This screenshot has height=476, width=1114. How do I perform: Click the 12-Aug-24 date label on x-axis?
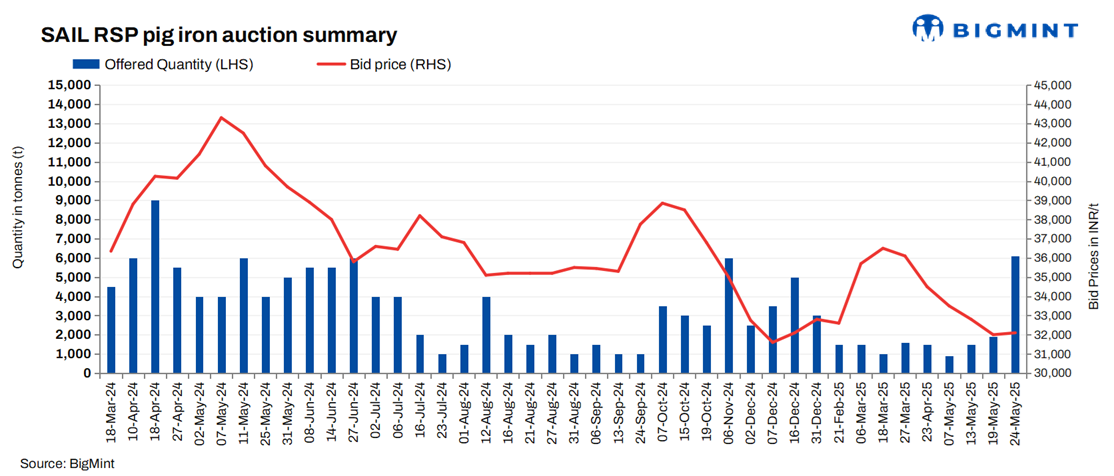[487, 412]
